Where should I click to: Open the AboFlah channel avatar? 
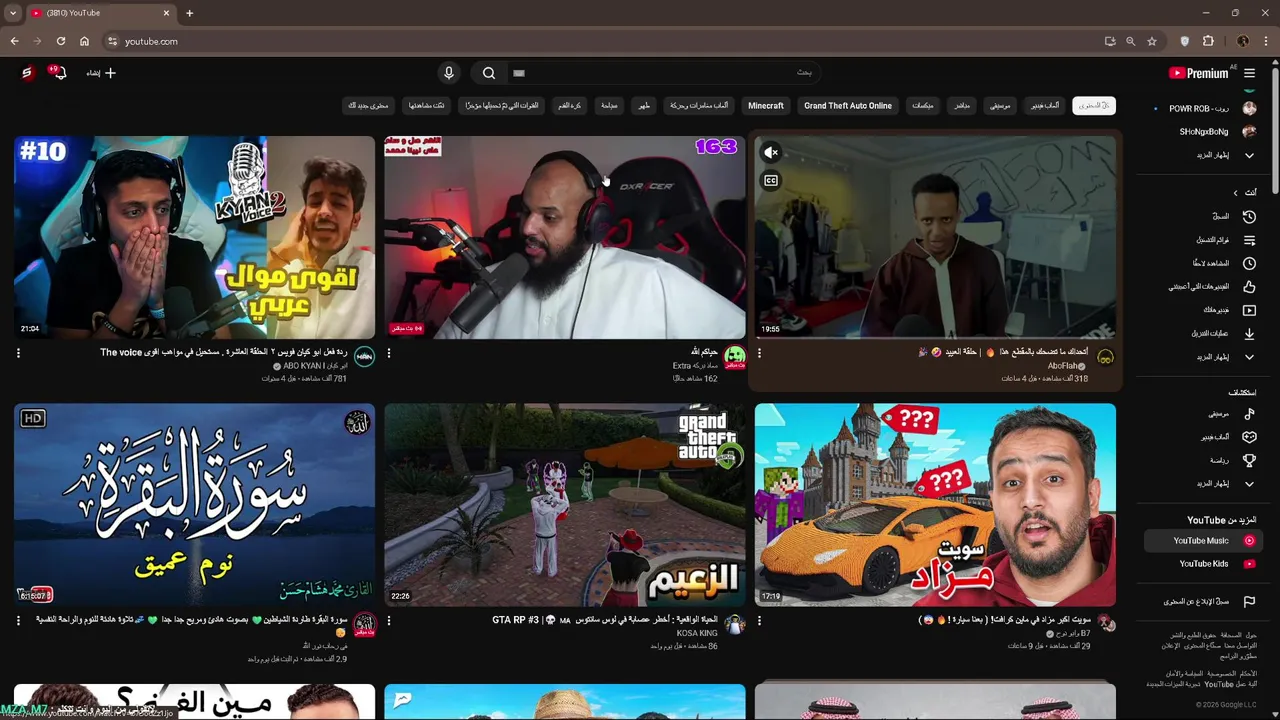tap(1105, 357)
